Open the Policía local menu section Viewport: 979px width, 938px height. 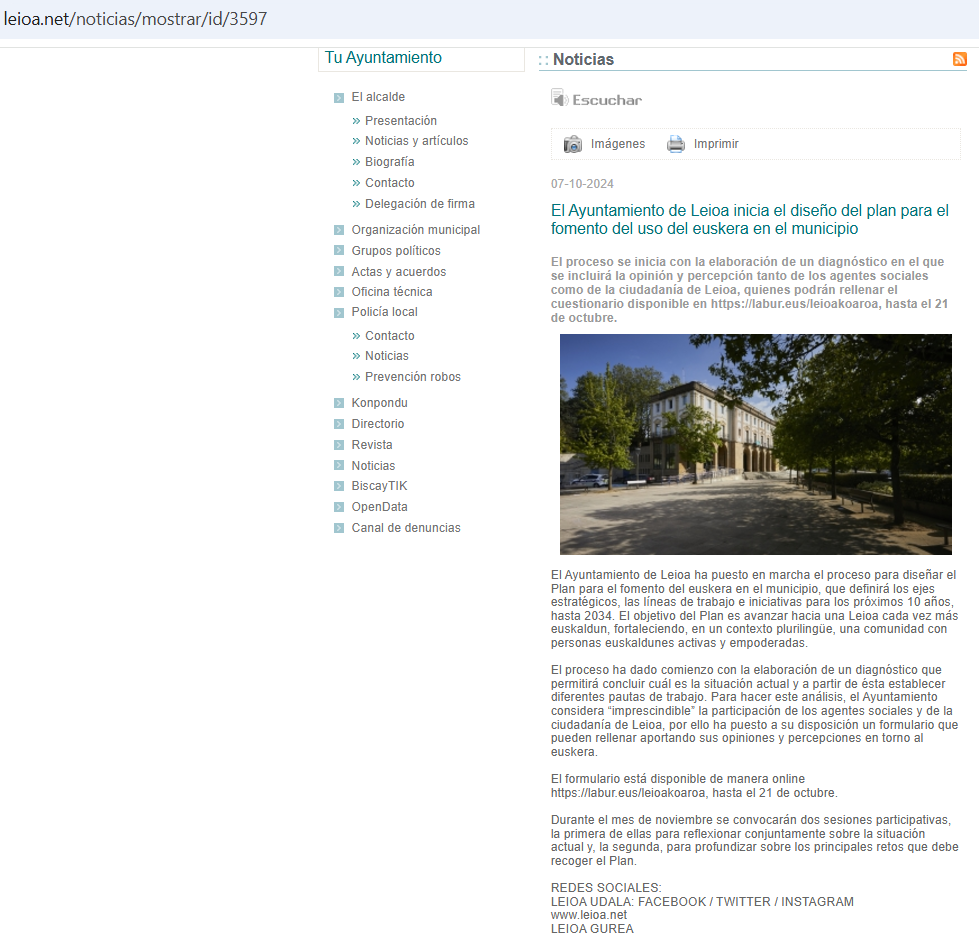coord(384,312)
